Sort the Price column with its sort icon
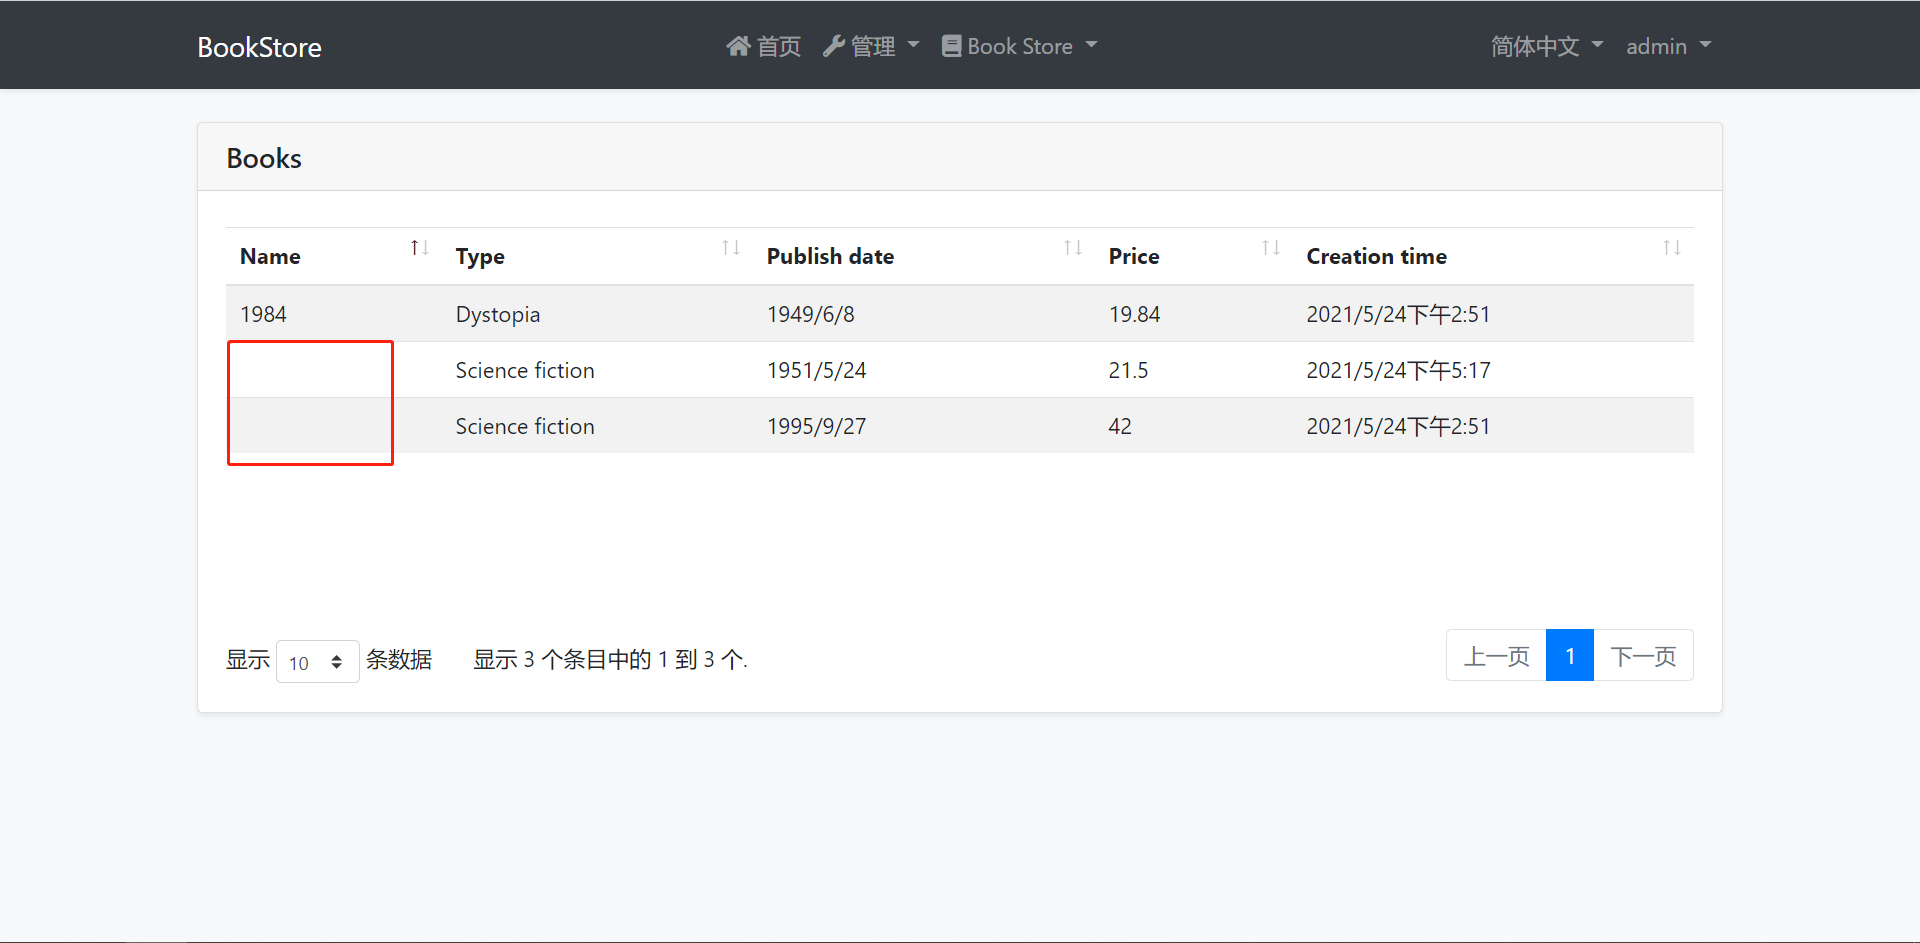 pyautogui.click(x=1270, y=248)
